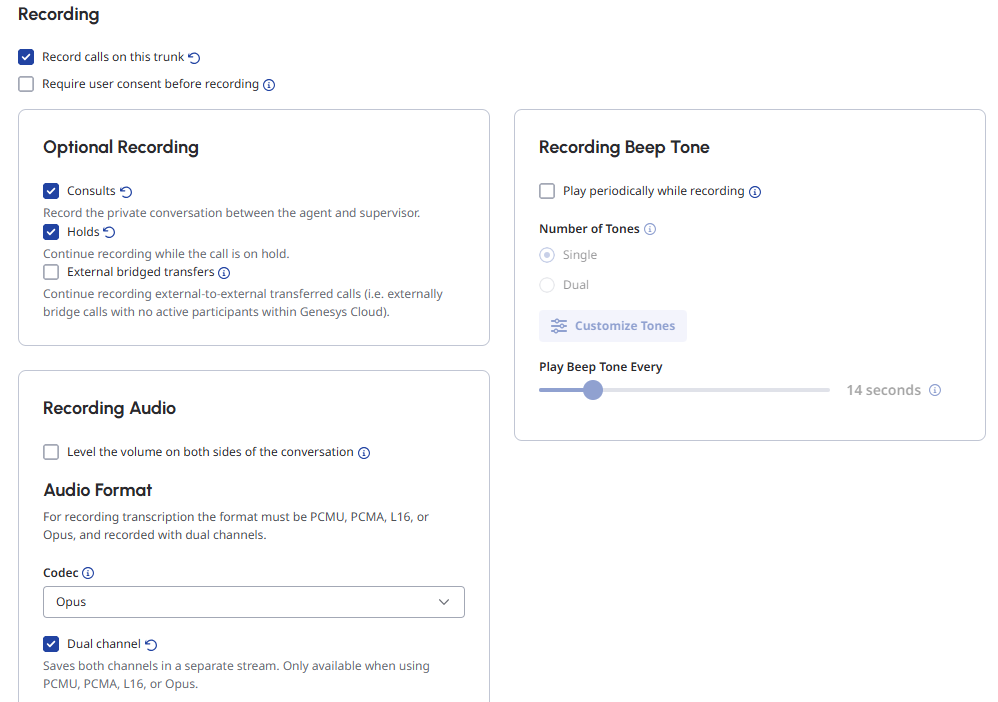This screenshot has height=702, width=998.
Task: Show Codec info tooltip
Action: [88, 574]
